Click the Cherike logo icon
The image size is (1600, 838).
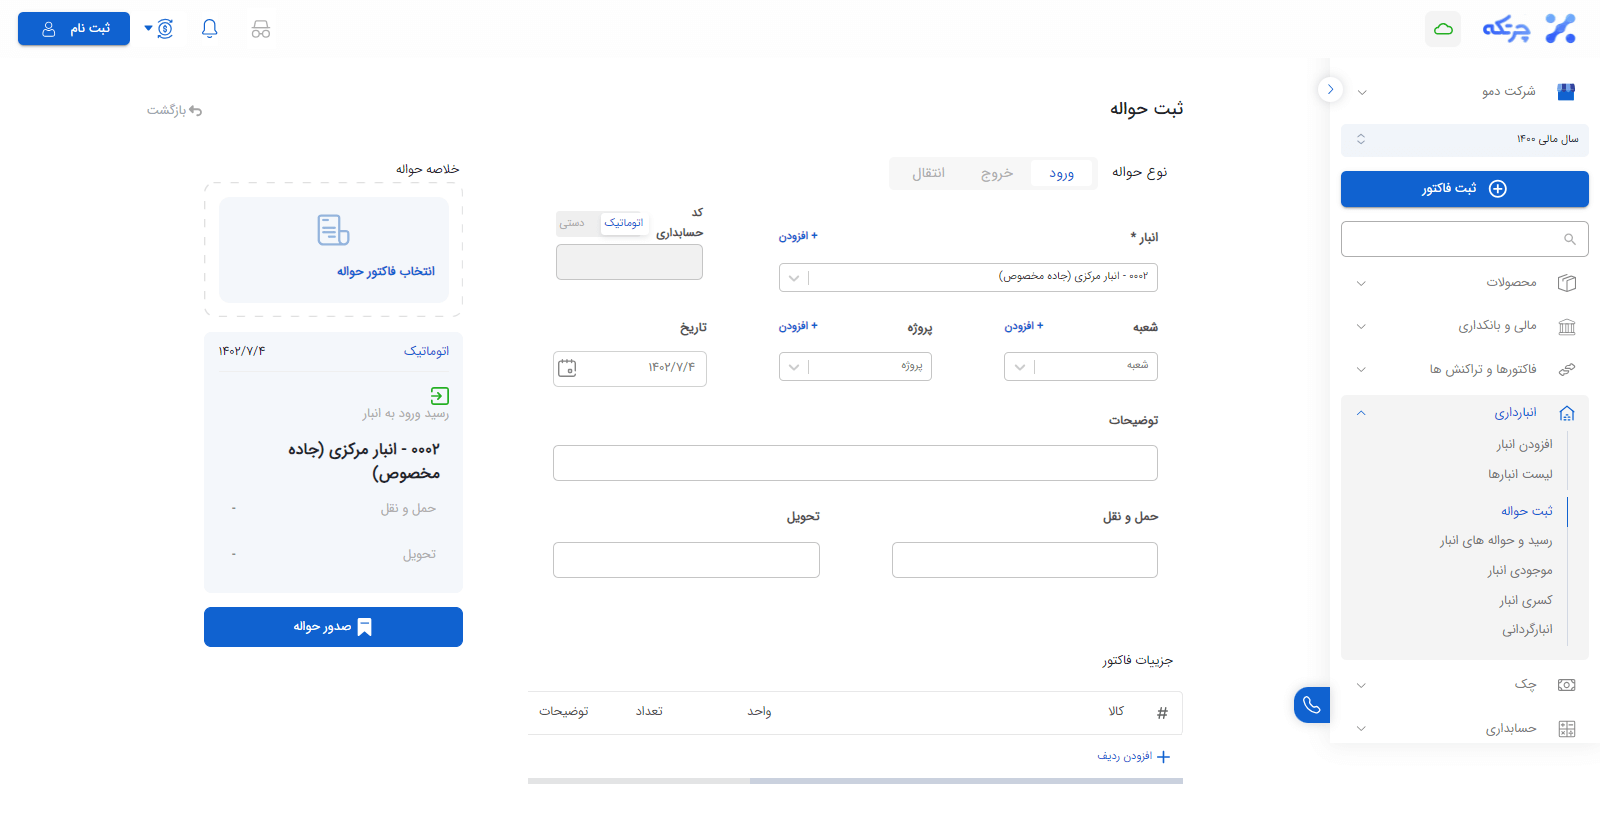tap(1560, 29)
